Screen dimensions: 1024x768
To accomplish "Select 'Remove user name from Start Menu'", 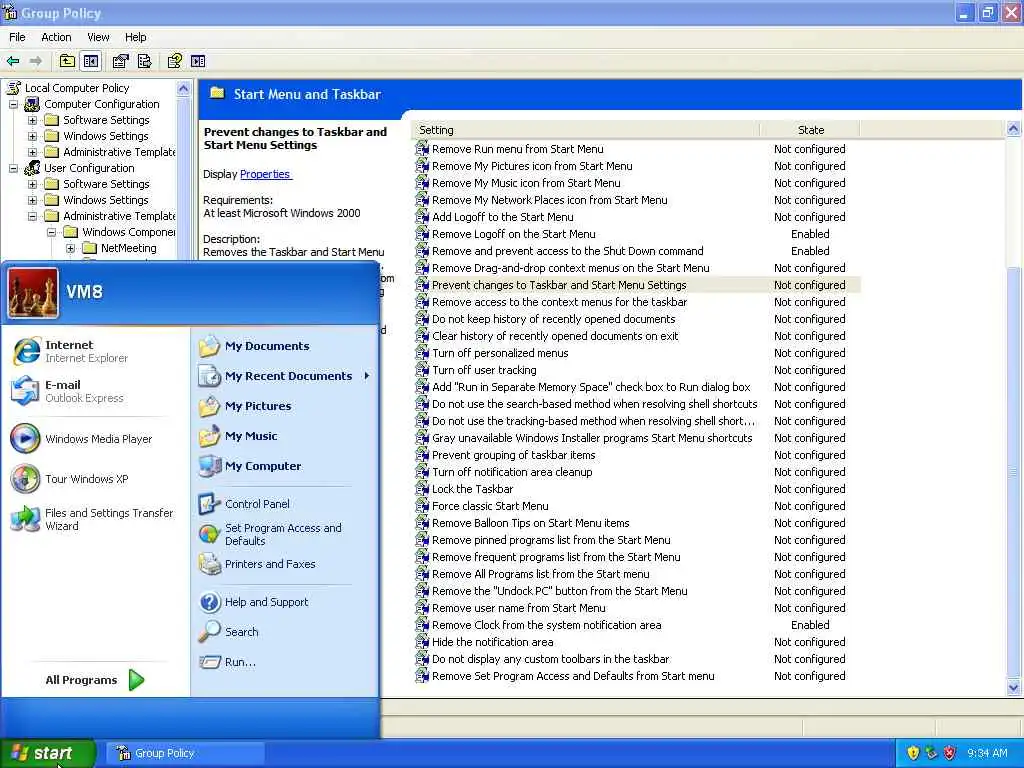I will (x=519, y=608).
